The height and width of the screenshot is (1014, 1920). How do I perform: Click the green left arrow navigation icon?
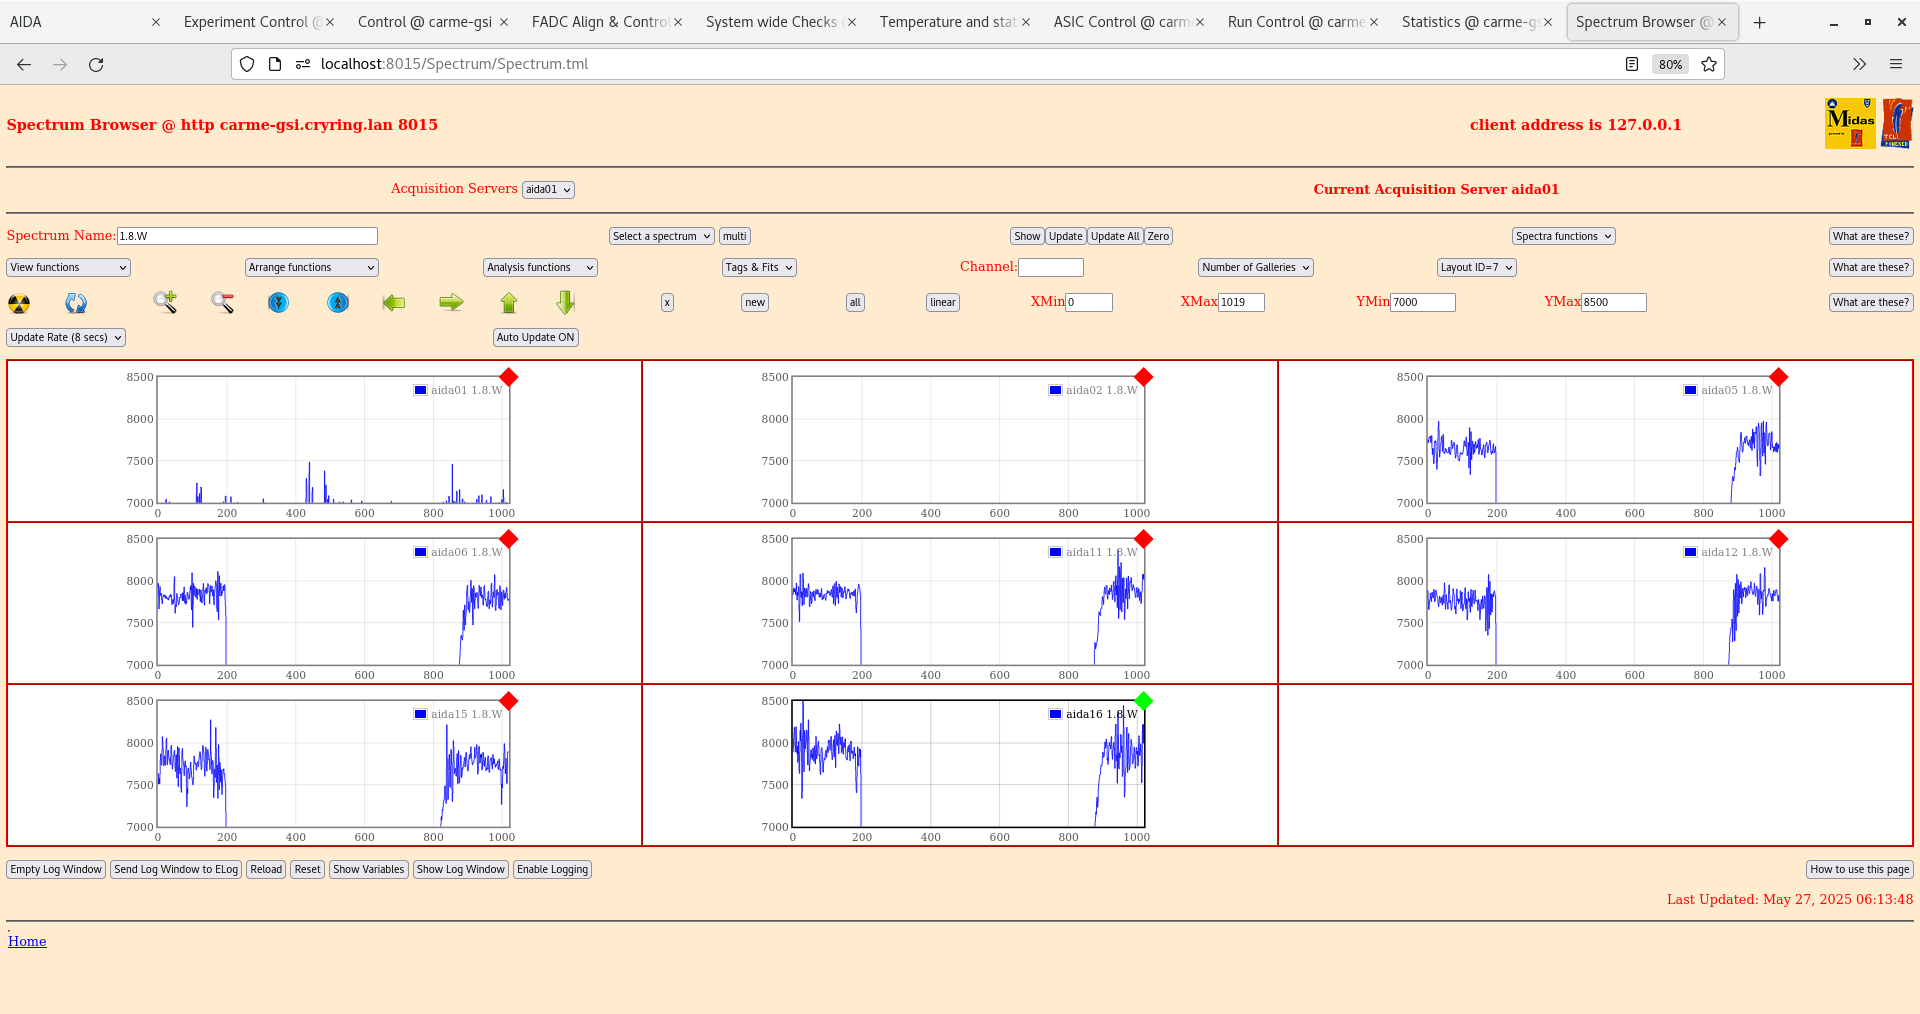point(393,303)
